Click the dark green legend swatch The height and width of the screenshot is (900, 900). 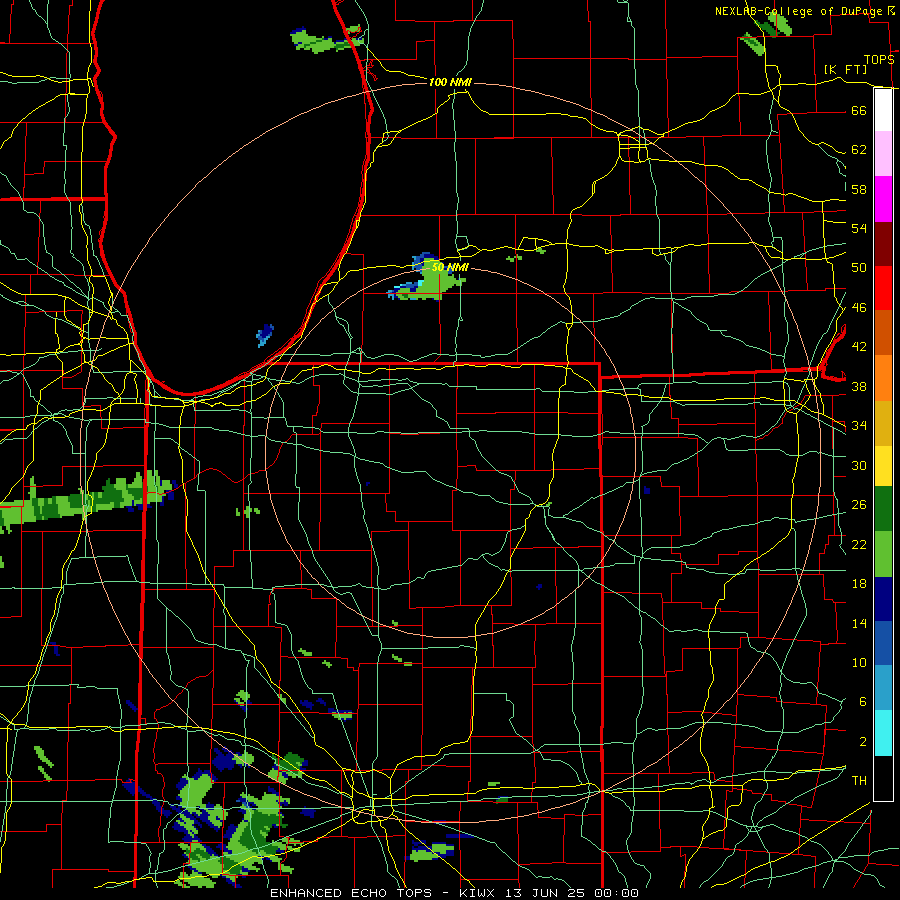883,509
